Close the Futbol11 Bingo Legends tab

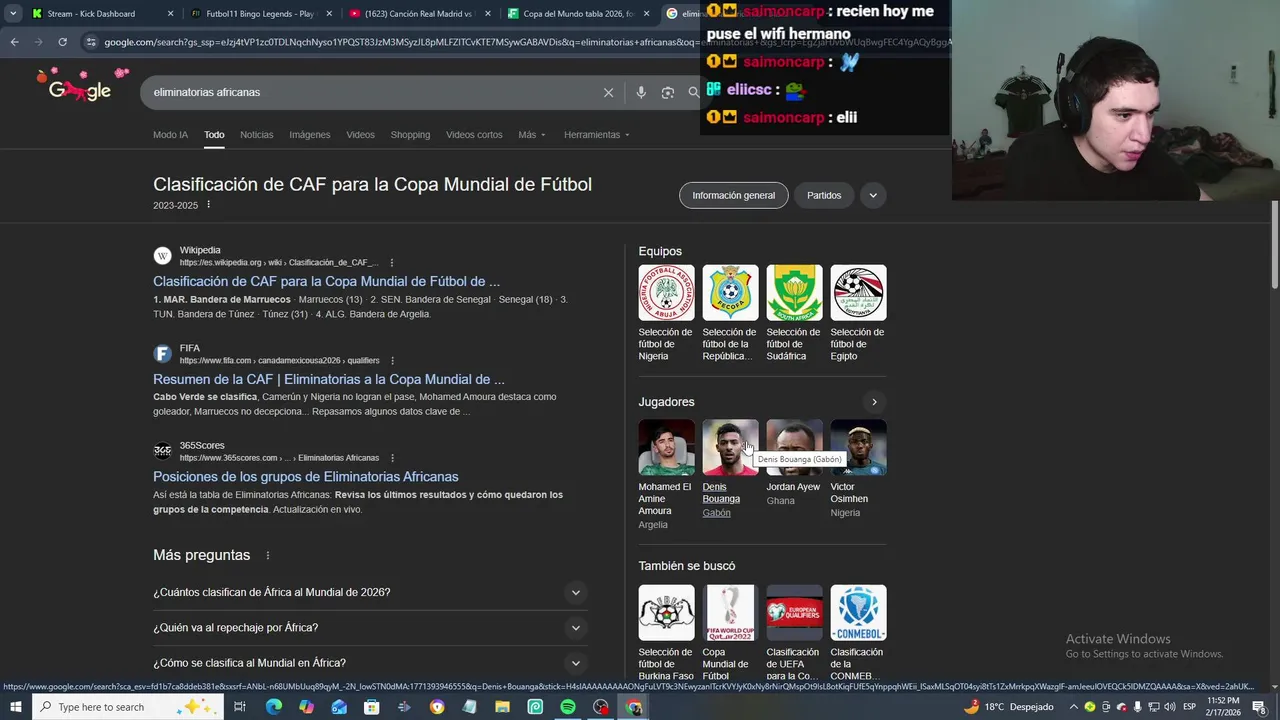tap(329, 14)
